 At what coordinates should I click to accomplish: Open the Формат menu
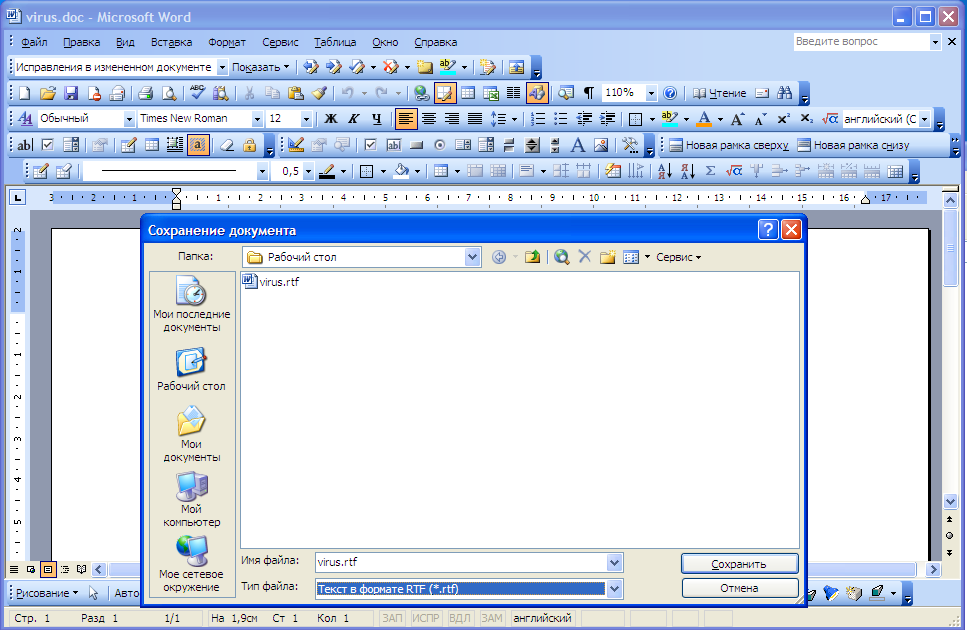227,42
